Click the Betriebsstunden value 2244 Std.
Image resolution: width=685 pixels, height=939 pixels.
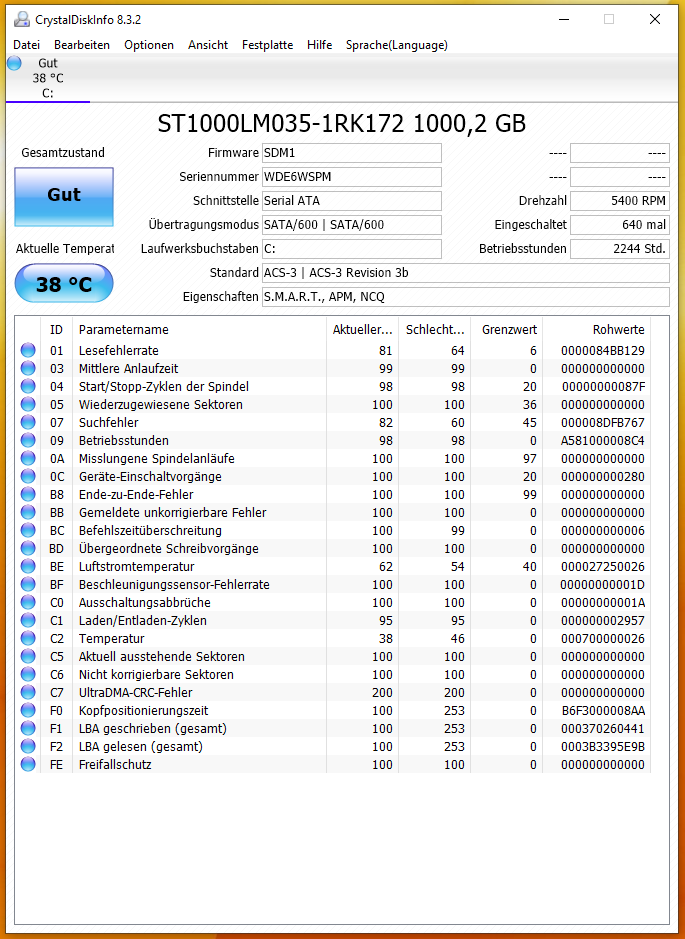tap(620, 249)
